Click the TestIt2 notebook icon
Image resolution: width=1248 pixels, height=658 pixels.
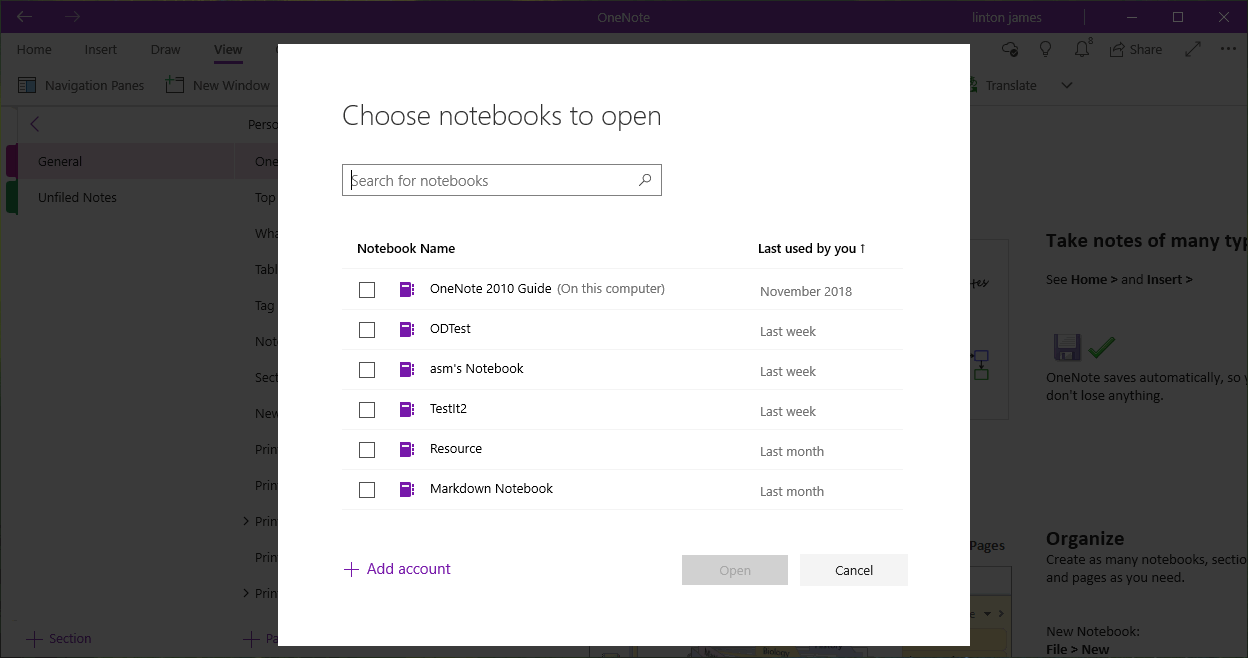point(406,410)
